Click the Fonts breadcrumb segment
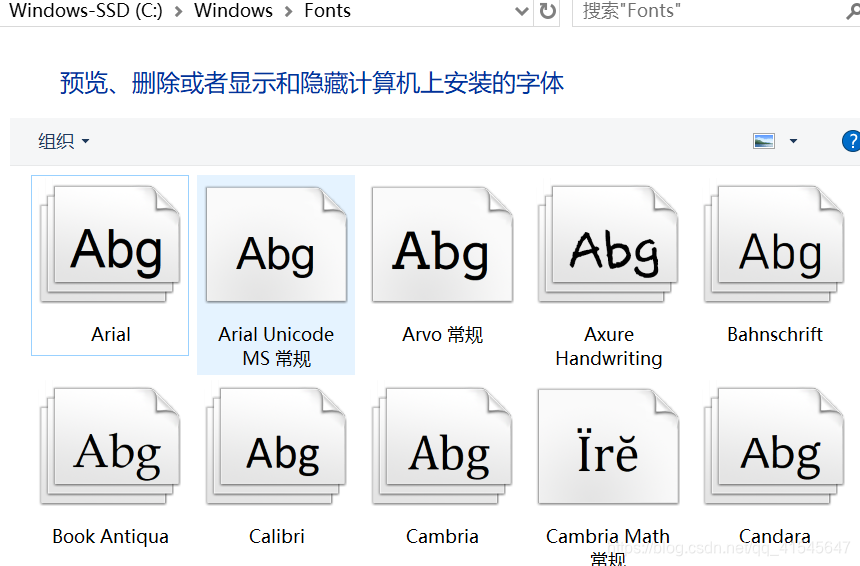The width and height of the screenshot is (860, 566). click(327, 10)
